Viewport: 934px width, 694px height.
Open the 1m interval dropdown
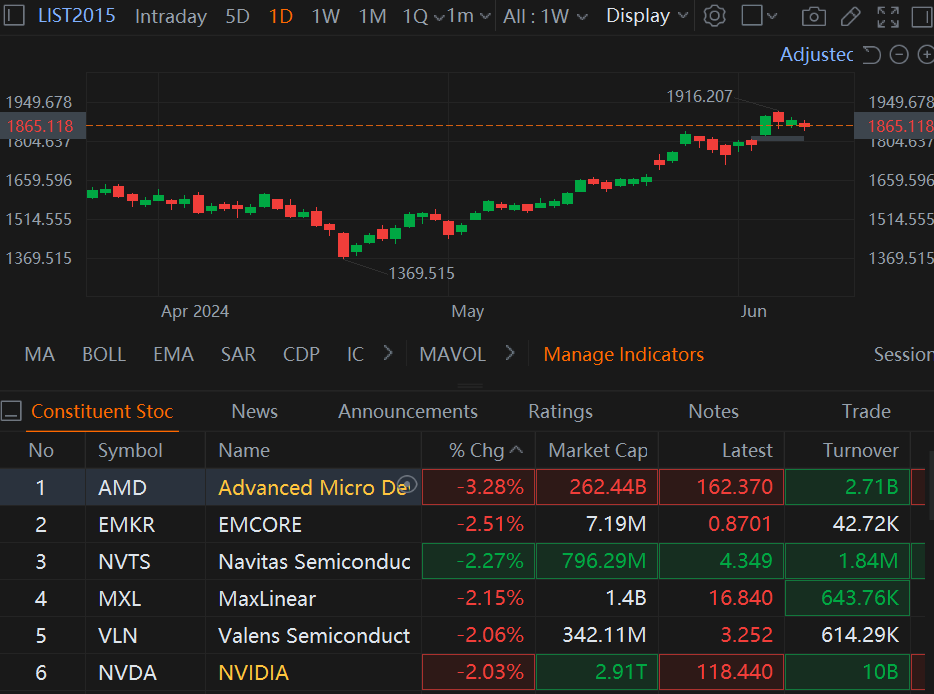pyautogui.click(x=469, y=16)
